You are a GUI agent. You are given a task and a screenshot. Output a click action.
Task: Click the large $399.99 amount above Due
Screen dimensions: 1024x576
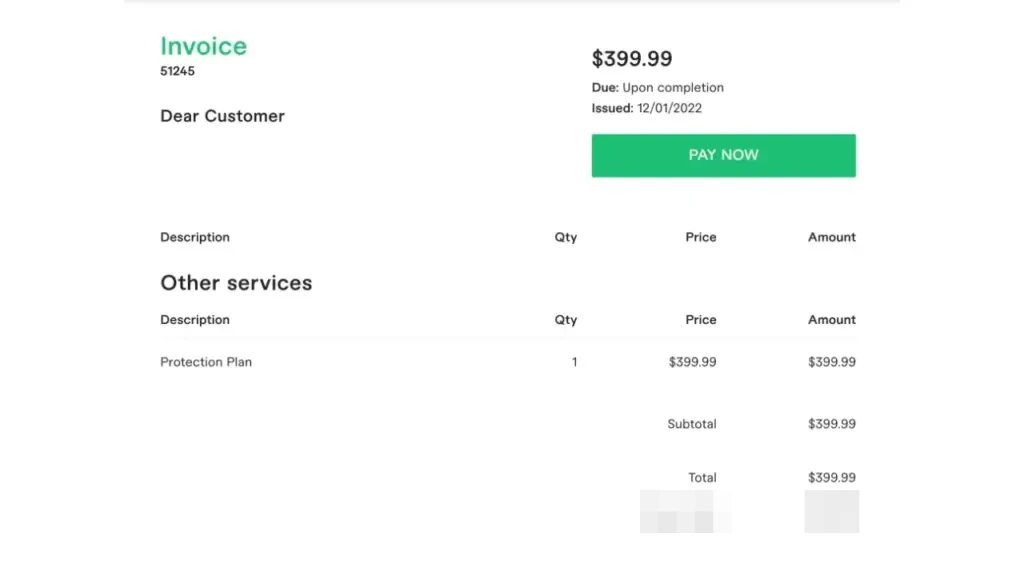[631, 58]
